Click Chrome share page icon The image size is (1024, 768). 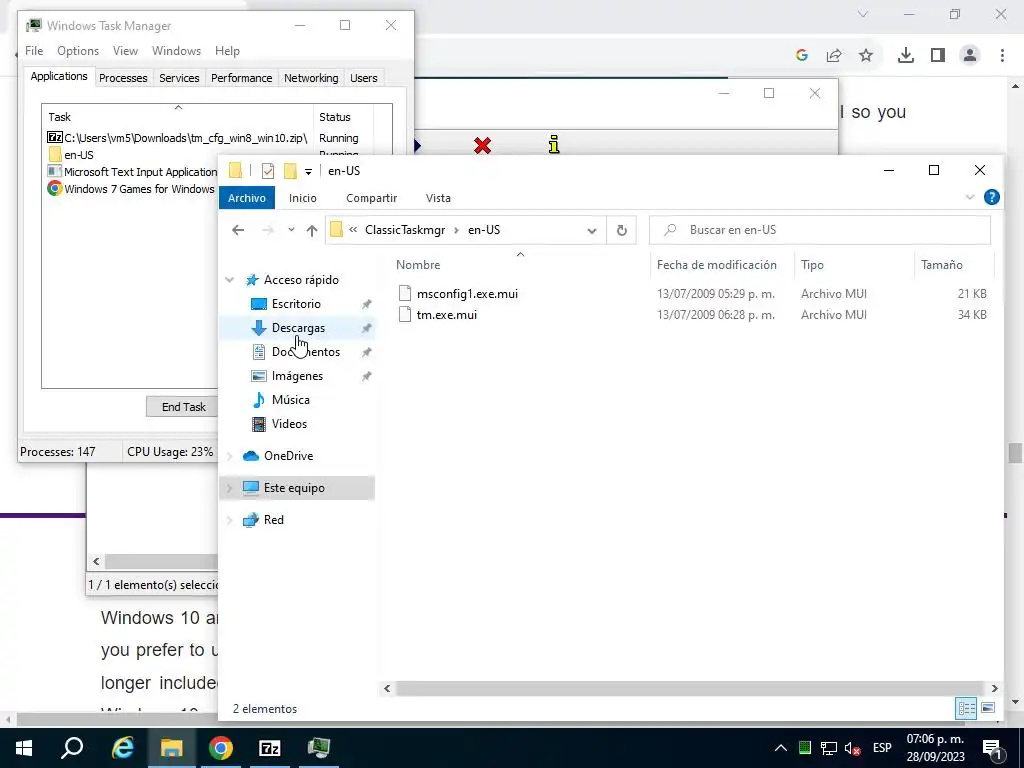tap(834, 56)
